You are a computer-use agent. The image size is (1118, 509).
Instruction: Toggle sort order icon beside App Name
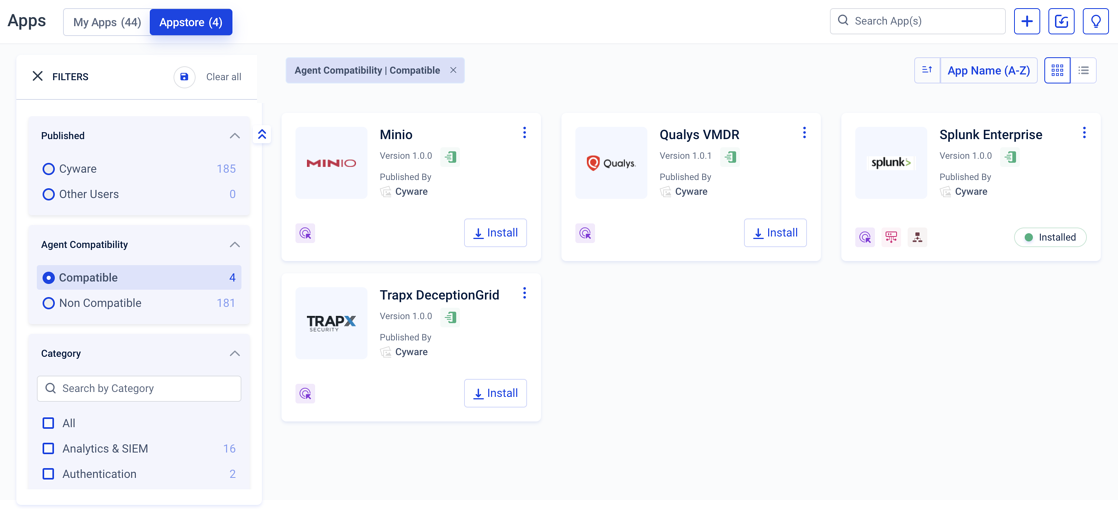(x=927, y=70)
